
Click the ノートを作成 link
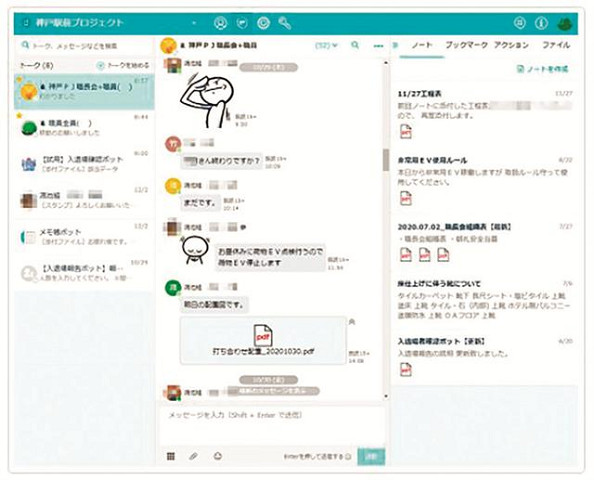point(542,69)
